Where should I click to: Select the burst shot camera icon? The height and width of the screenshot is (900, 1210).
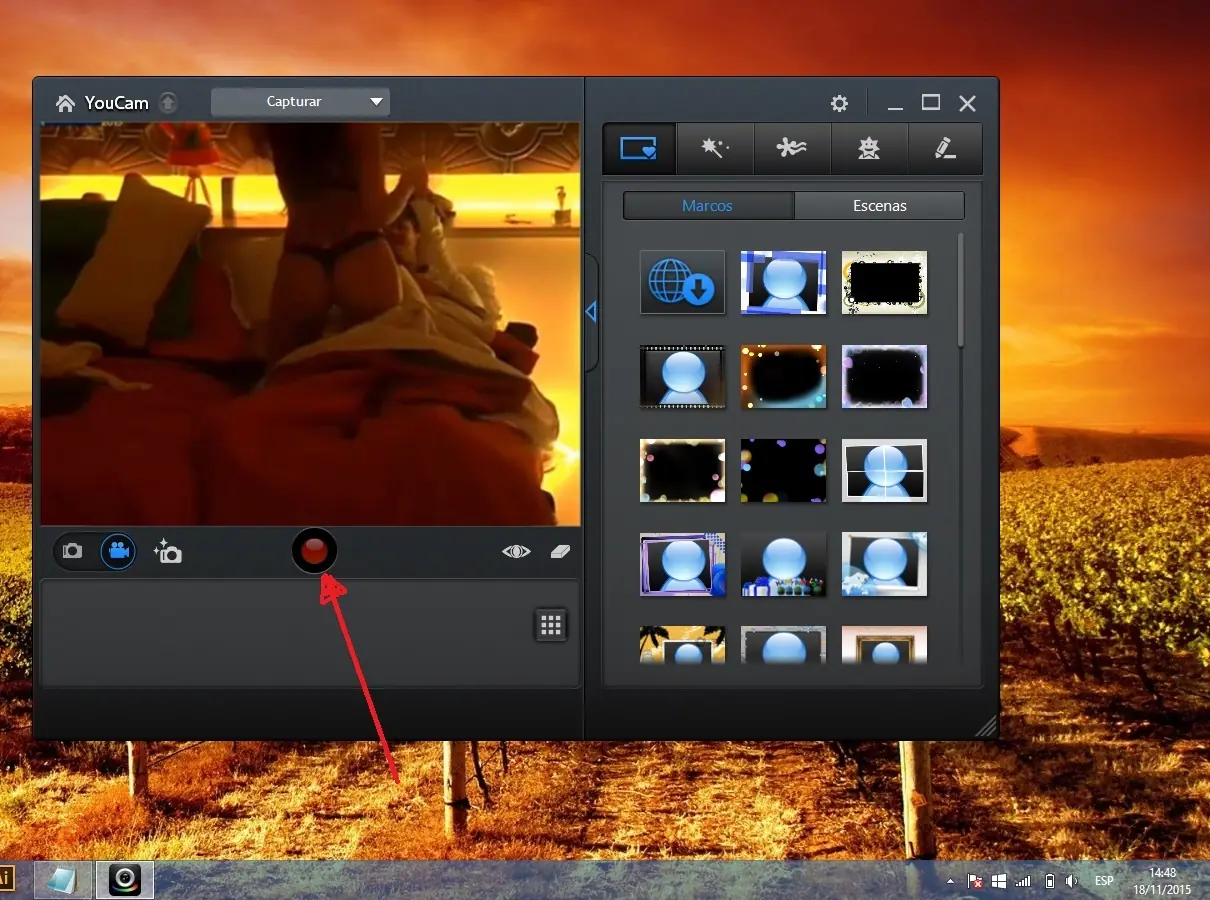168,551
